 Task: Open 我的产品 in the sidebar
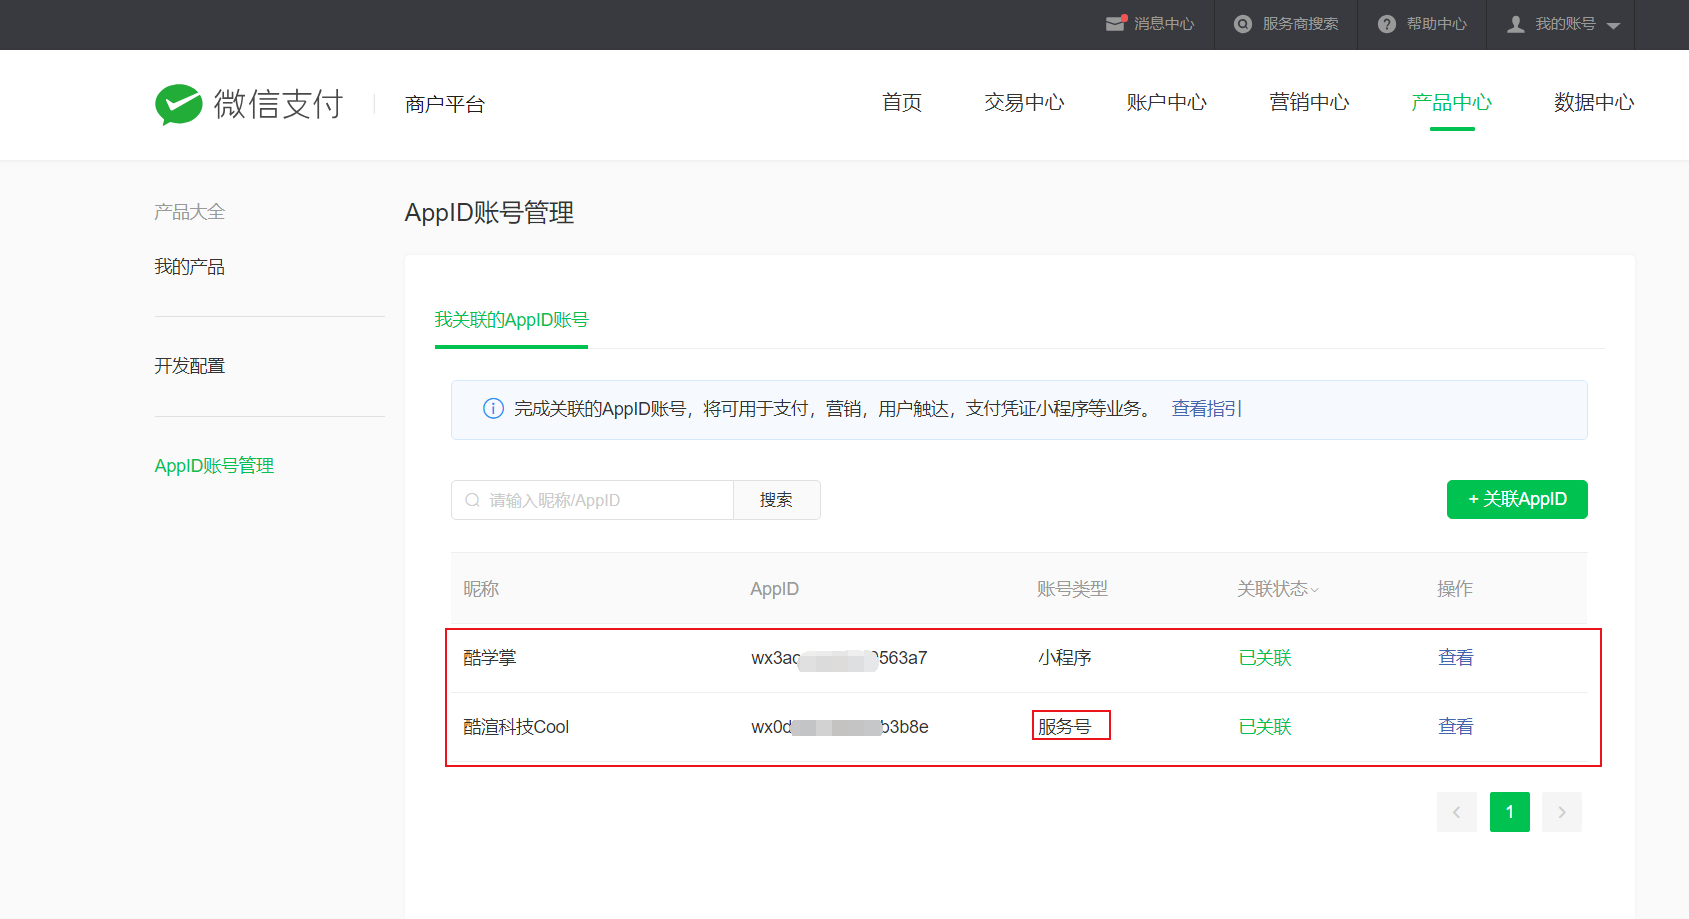pos(190,267)
